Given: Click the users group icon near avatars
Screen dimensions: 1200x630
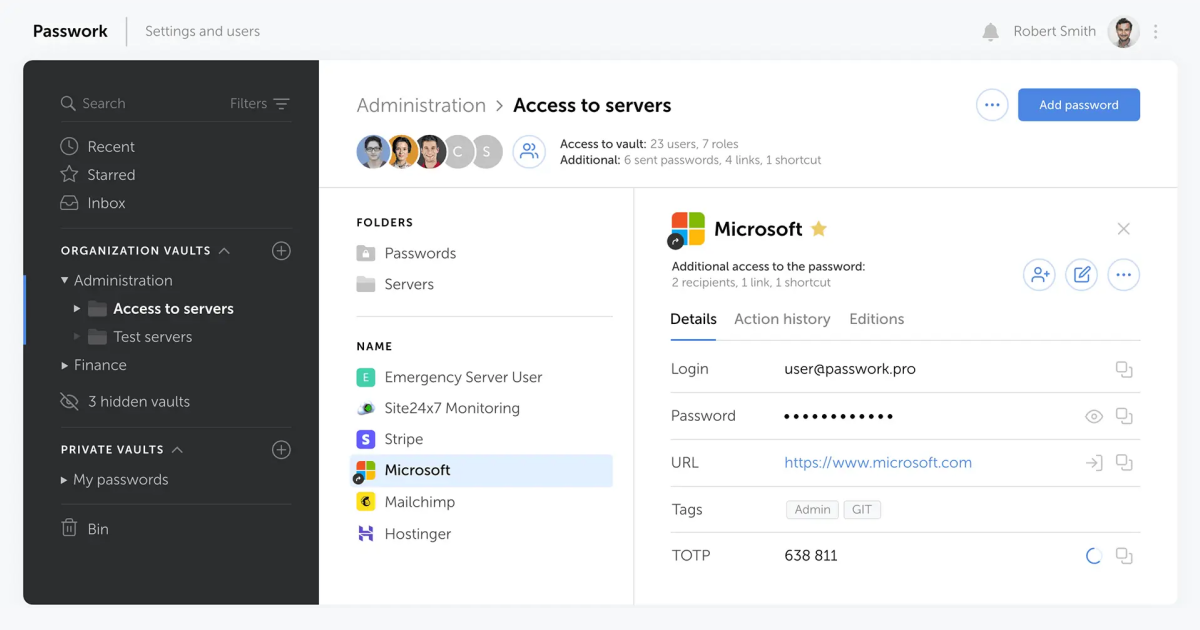Looking at the screenshot, I should coord(529,151).
